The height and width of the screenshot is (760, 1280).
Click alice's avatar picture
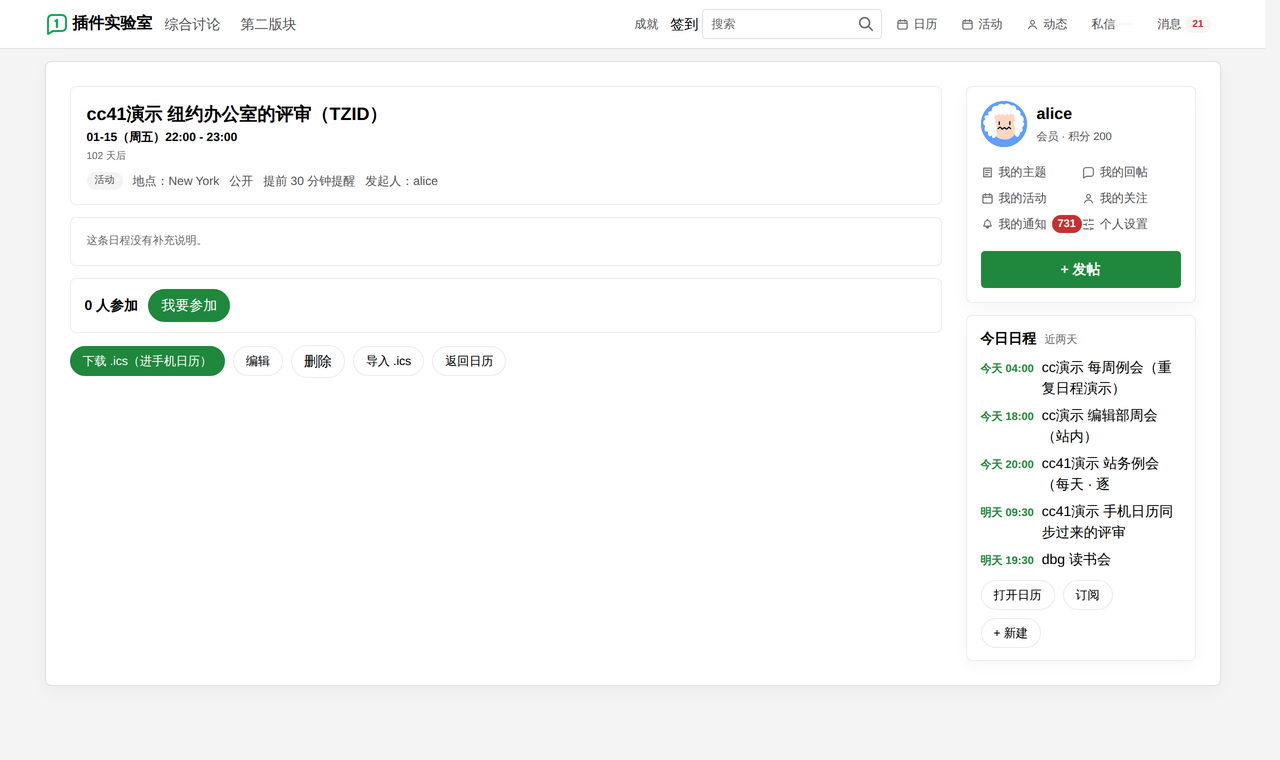1004,124
